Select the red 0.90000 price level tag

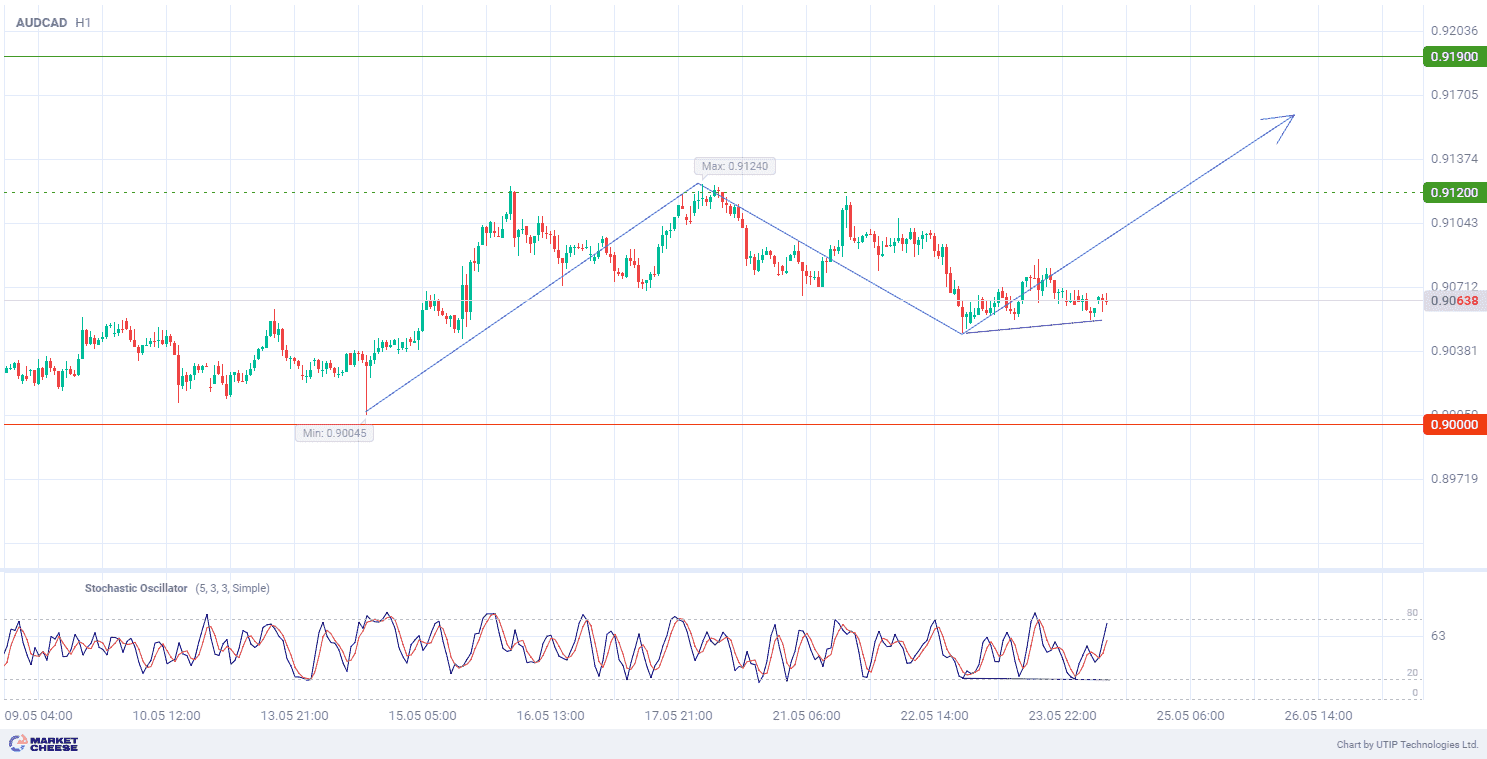pos(1454,425)
